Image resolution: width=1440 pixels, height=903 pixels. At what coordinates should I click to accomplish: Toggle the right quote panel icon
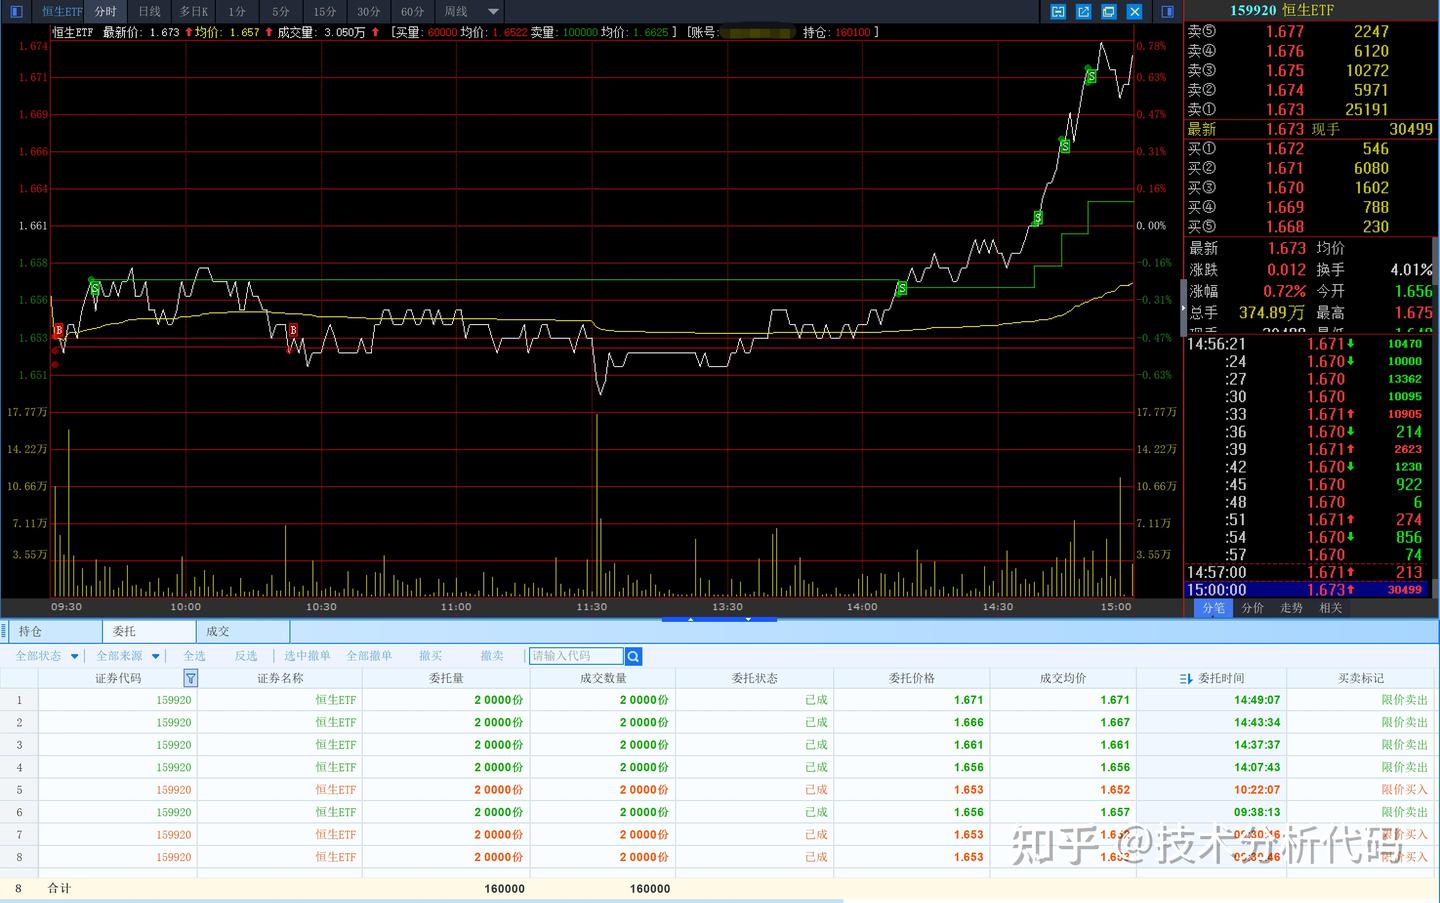(1167, 11)
